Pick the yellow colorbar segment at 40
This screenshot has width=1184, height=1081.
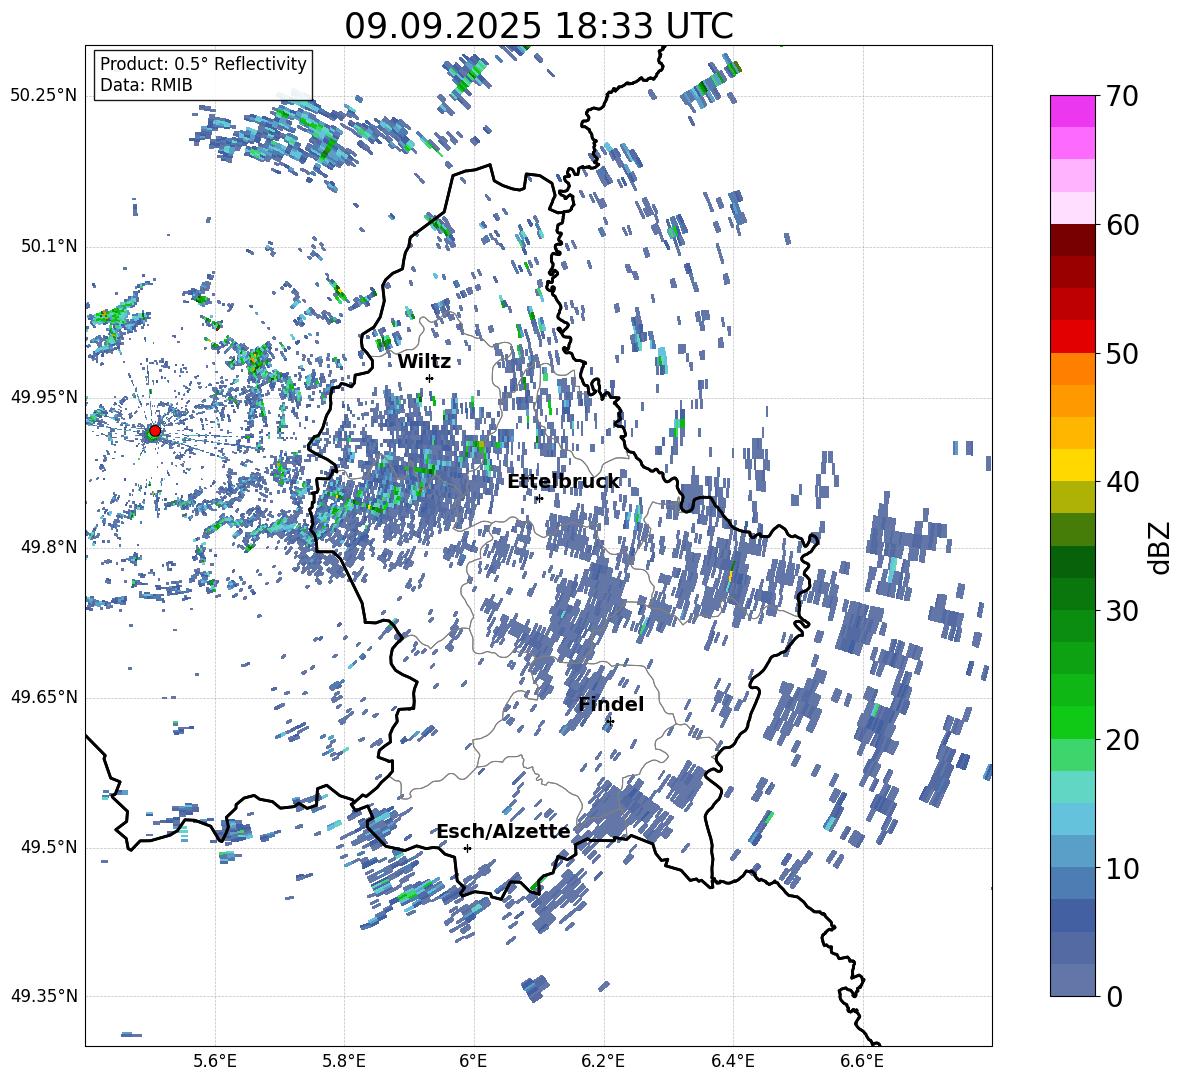point(1073,466)
